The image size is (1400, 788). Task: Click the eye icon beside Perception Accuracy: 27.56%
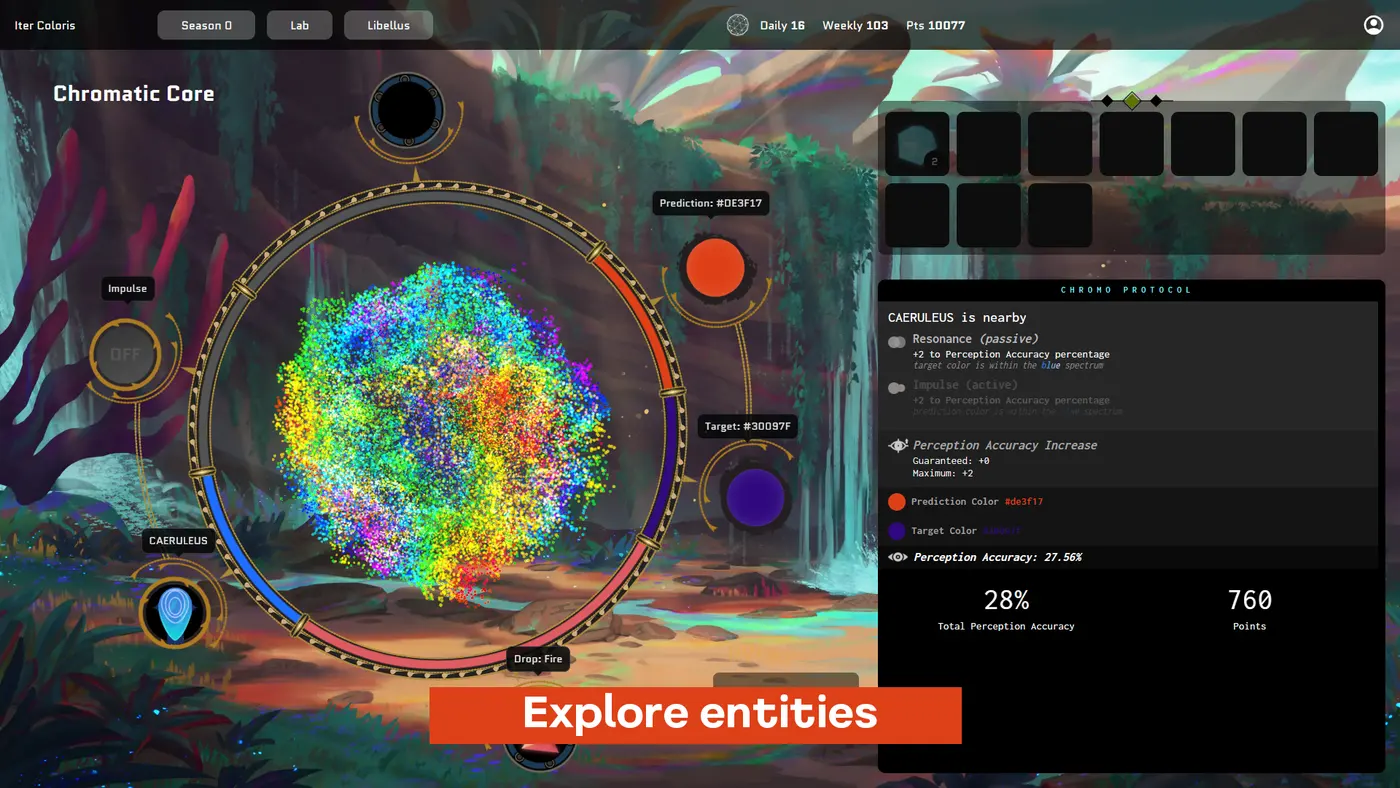898,557
